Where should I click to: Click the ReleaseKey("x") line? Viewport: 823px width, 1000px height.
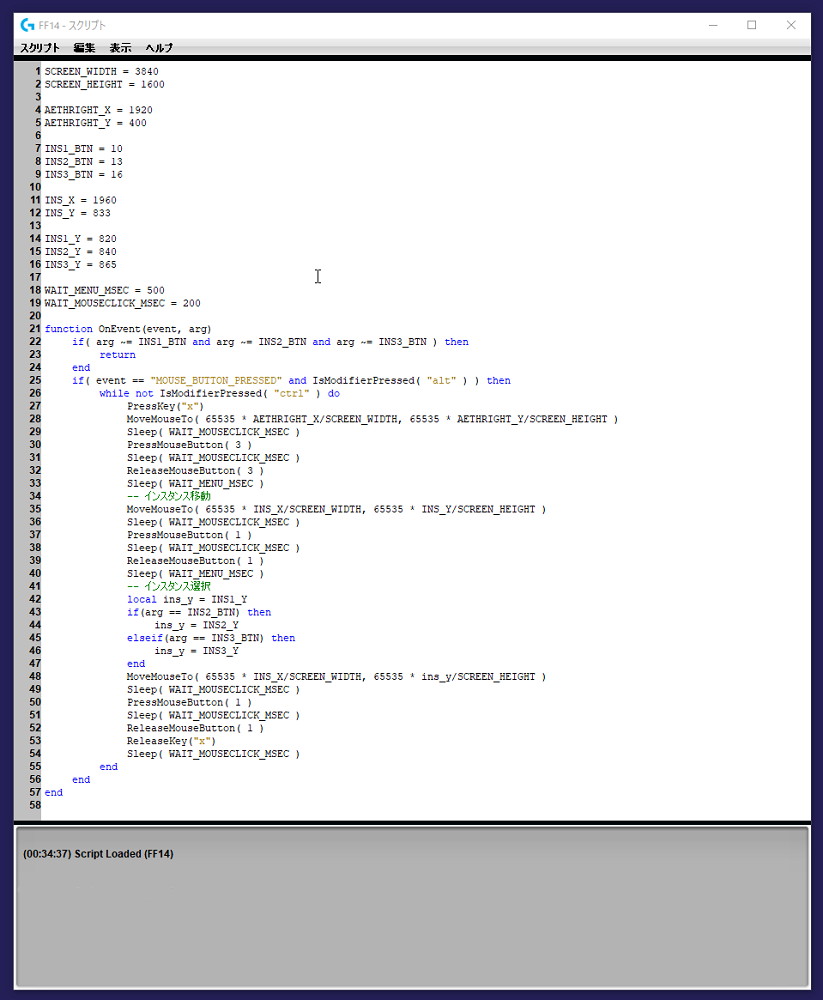[171, 741]
